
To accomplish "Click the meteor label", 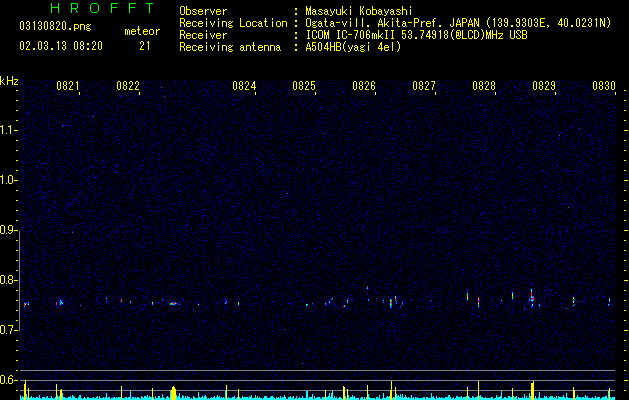I will click(142, 31).
